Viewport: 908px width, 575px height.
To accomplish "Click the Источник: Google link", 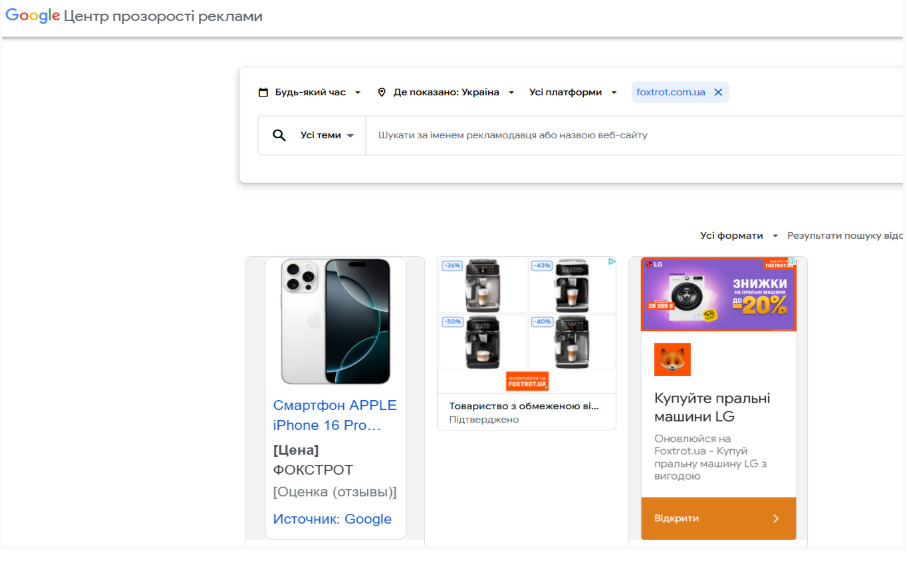I will click(332, 519).
